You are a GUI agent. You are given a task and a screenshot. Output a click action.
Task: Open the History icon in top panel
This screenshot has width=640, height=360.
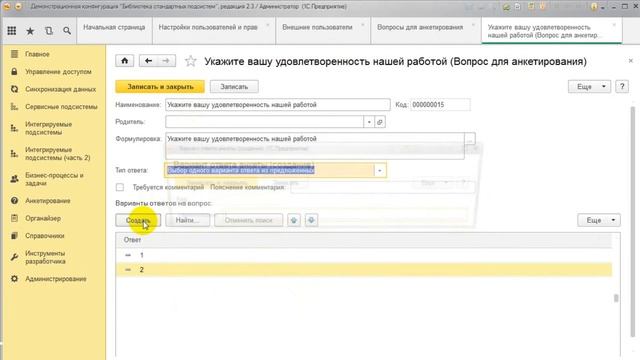(49, 31)
